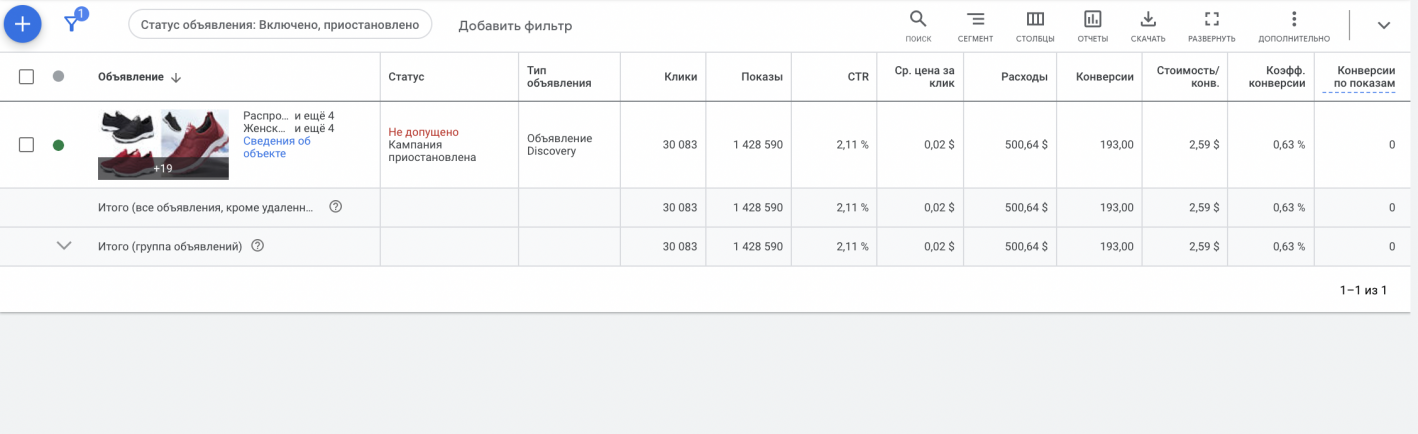Viewport: 1418px width, 434px height.
Task: Open the red sneakers ad thumbnail
Action: tap(195, 132)
